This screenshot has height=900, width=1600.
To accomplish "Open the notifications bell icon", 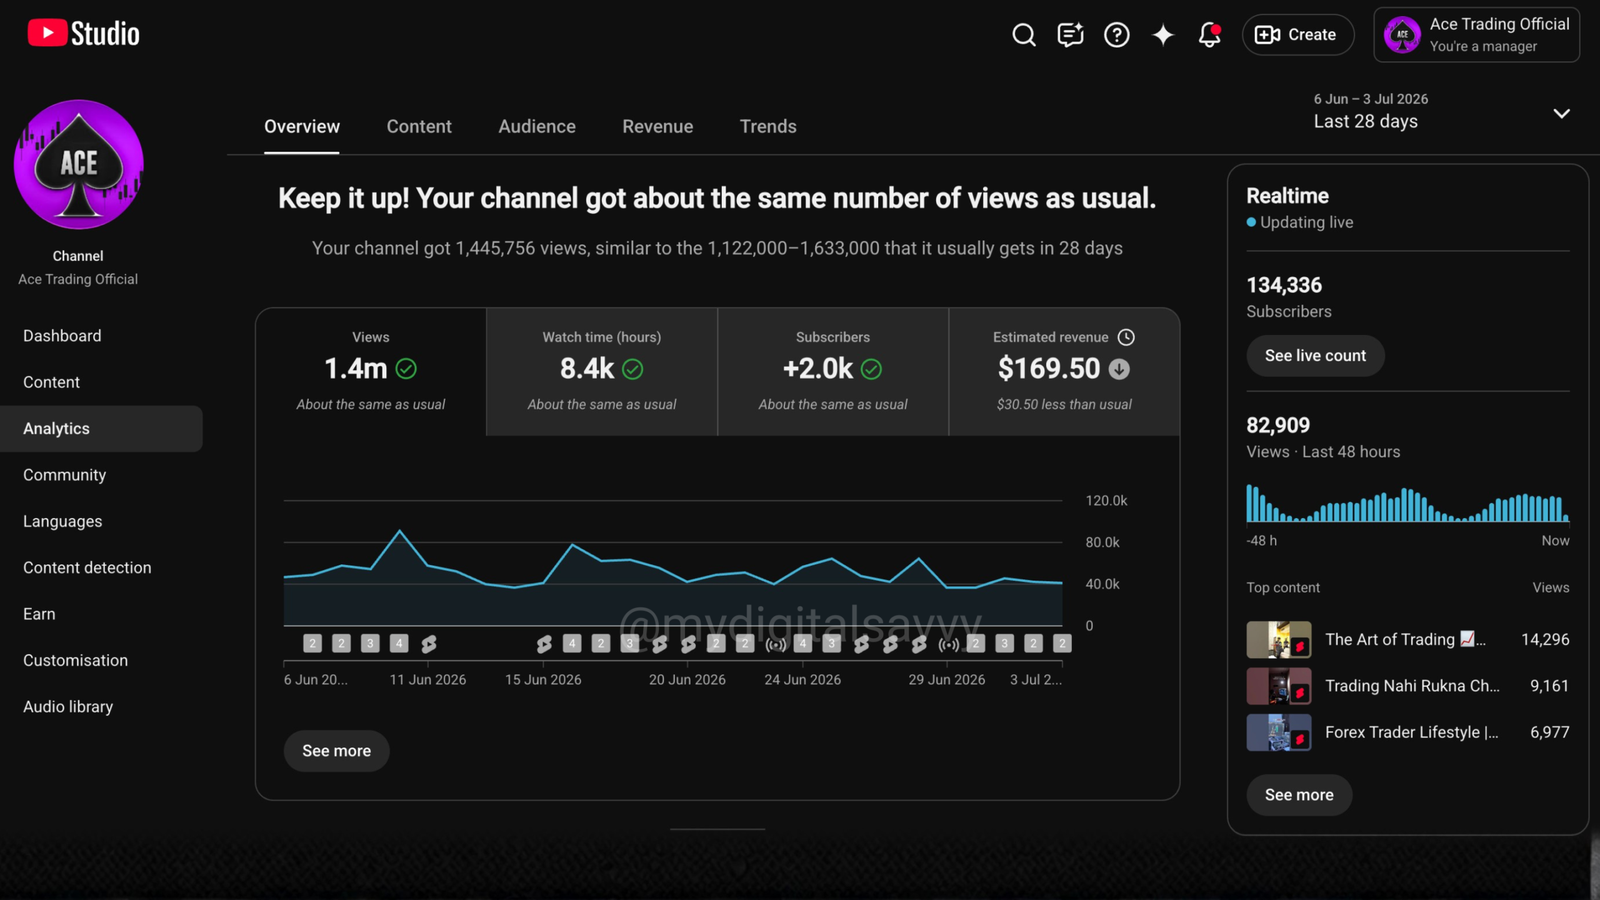I will coord(1209,35).
